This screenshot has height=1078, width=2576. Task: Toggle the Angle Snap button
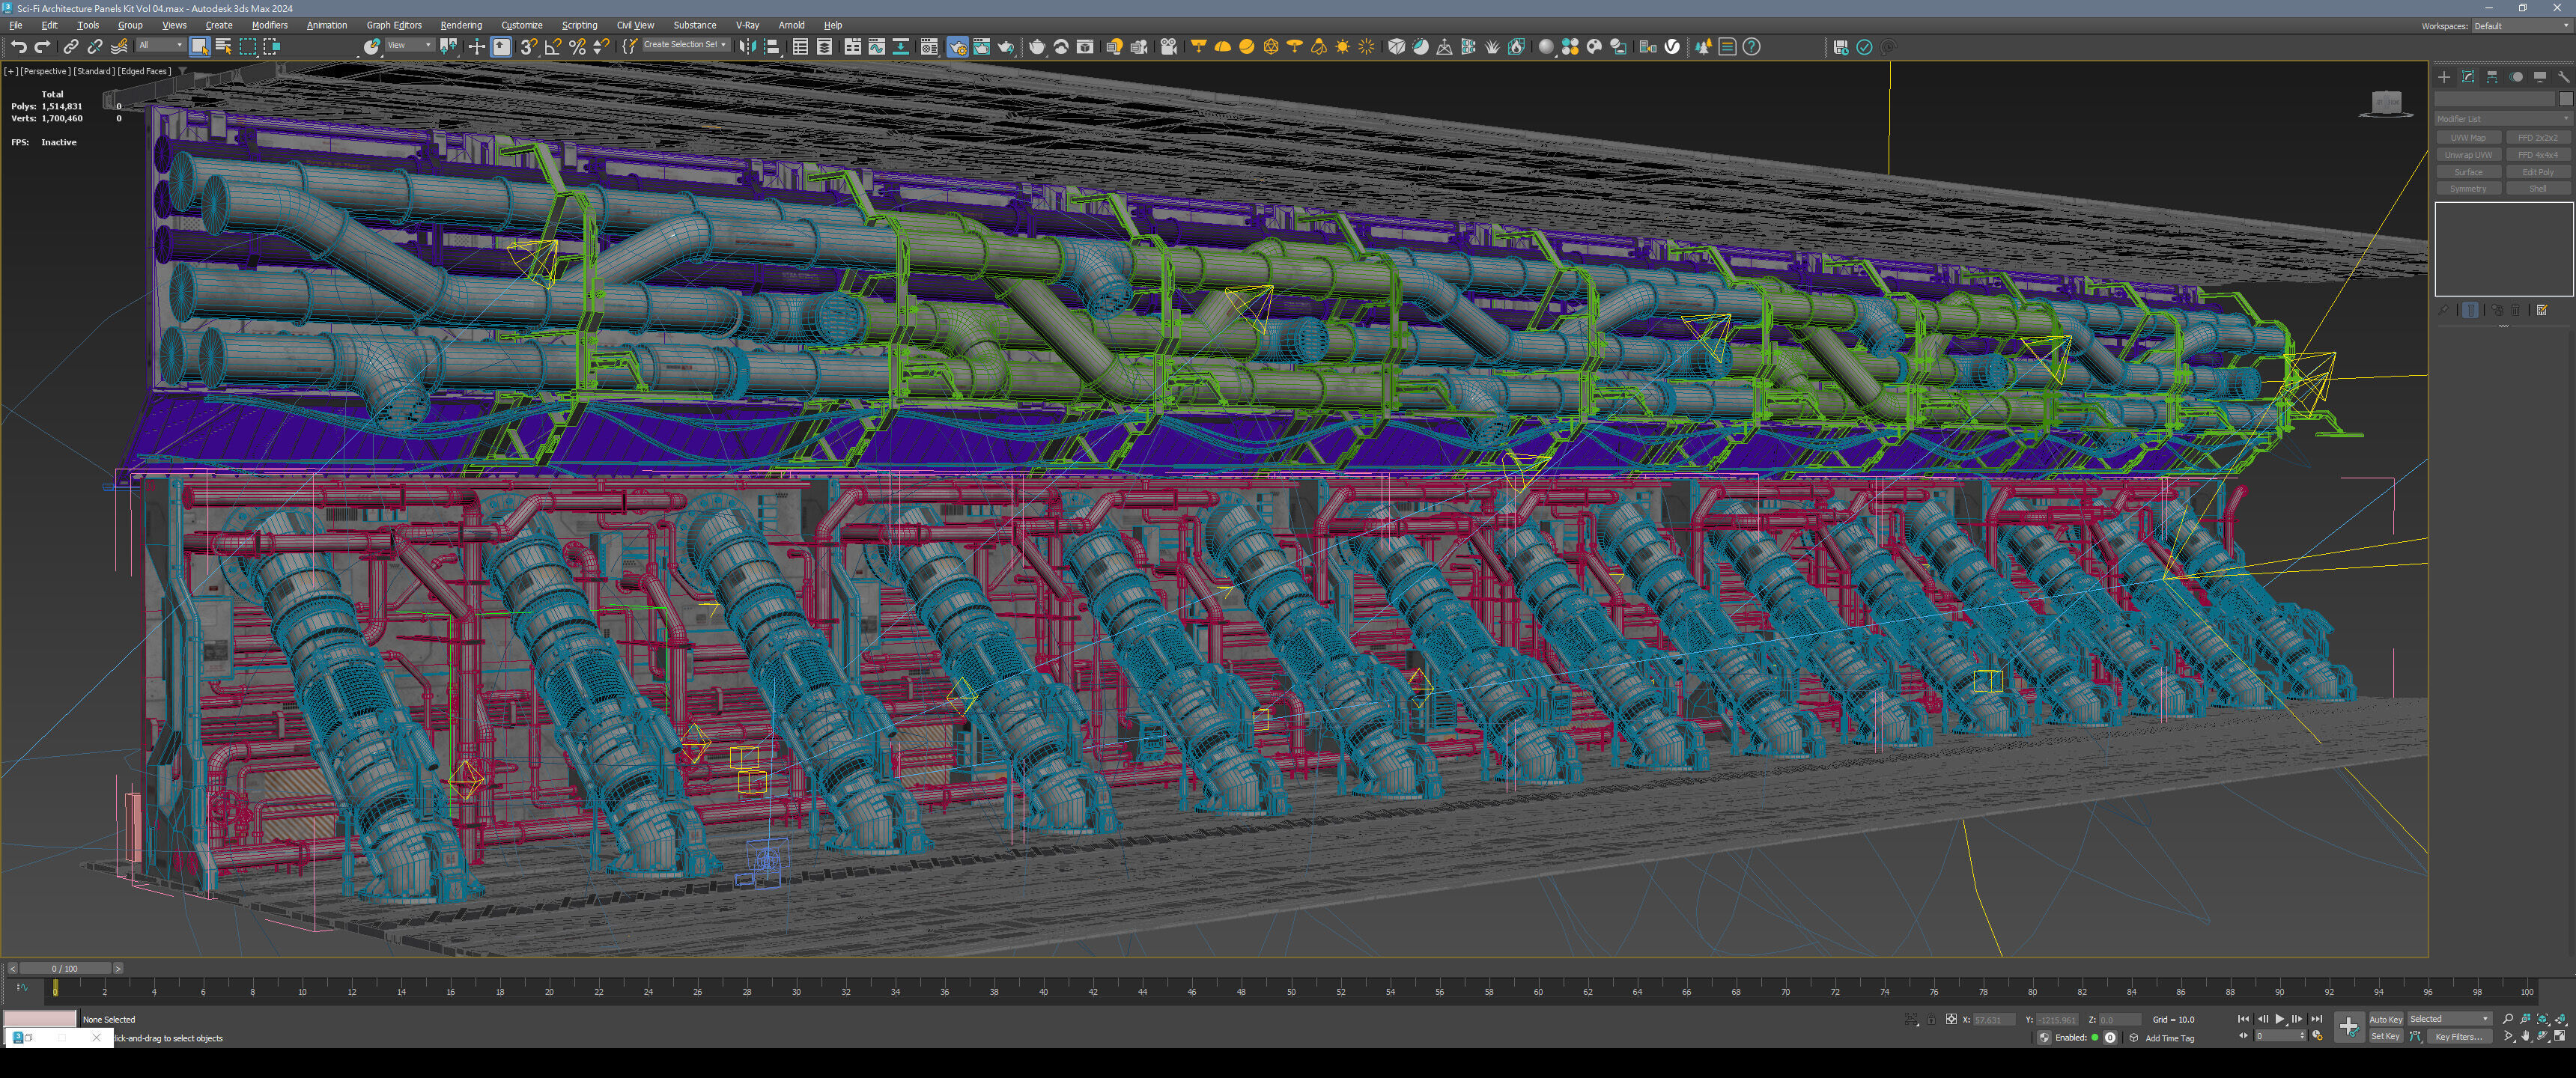click(552, 46)
